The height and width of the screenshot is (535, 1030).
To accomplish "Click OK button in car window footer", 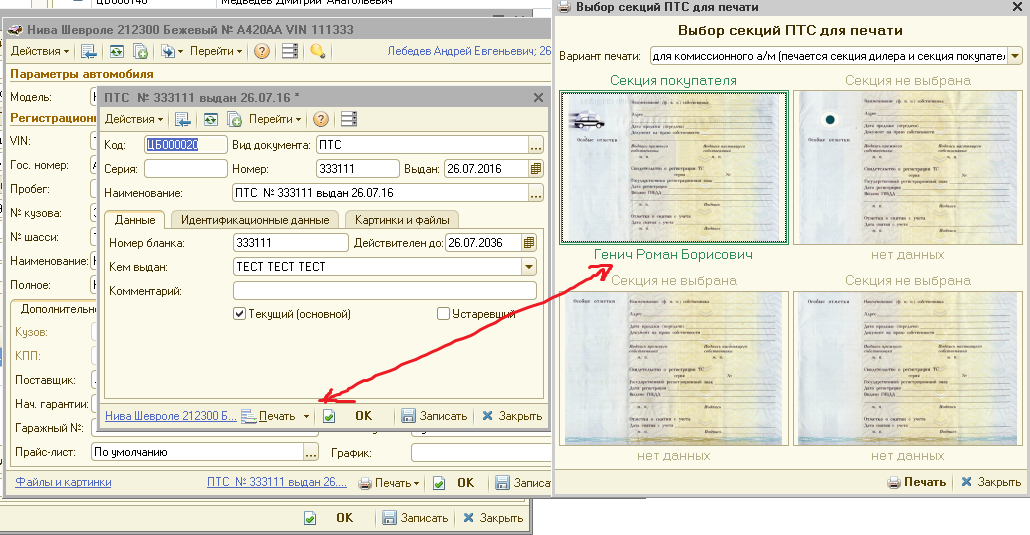I will [x=465, y=483].
